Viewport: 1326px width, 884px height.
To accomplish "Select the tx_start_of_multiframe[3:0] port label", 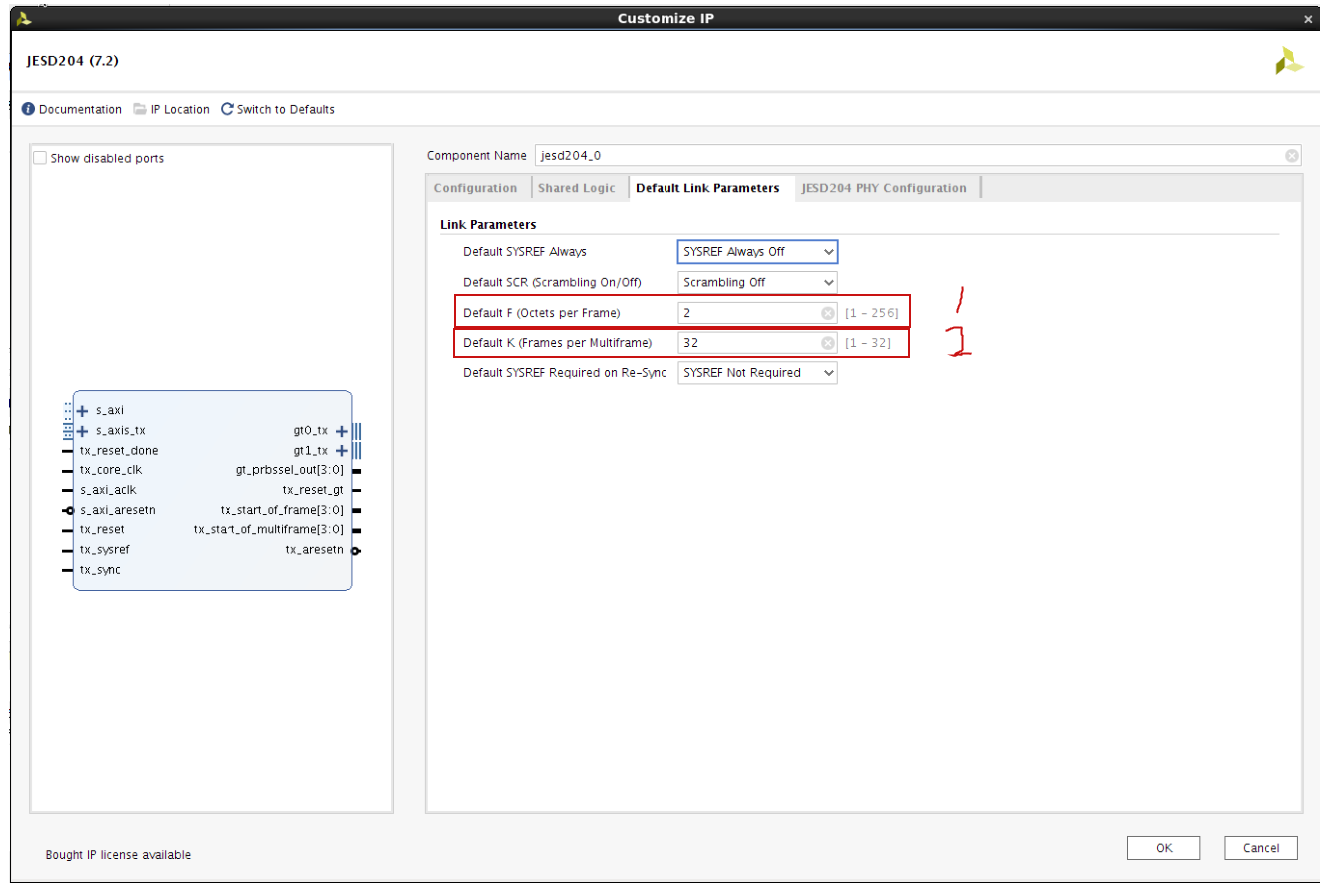I will click(x=269, y=530).
